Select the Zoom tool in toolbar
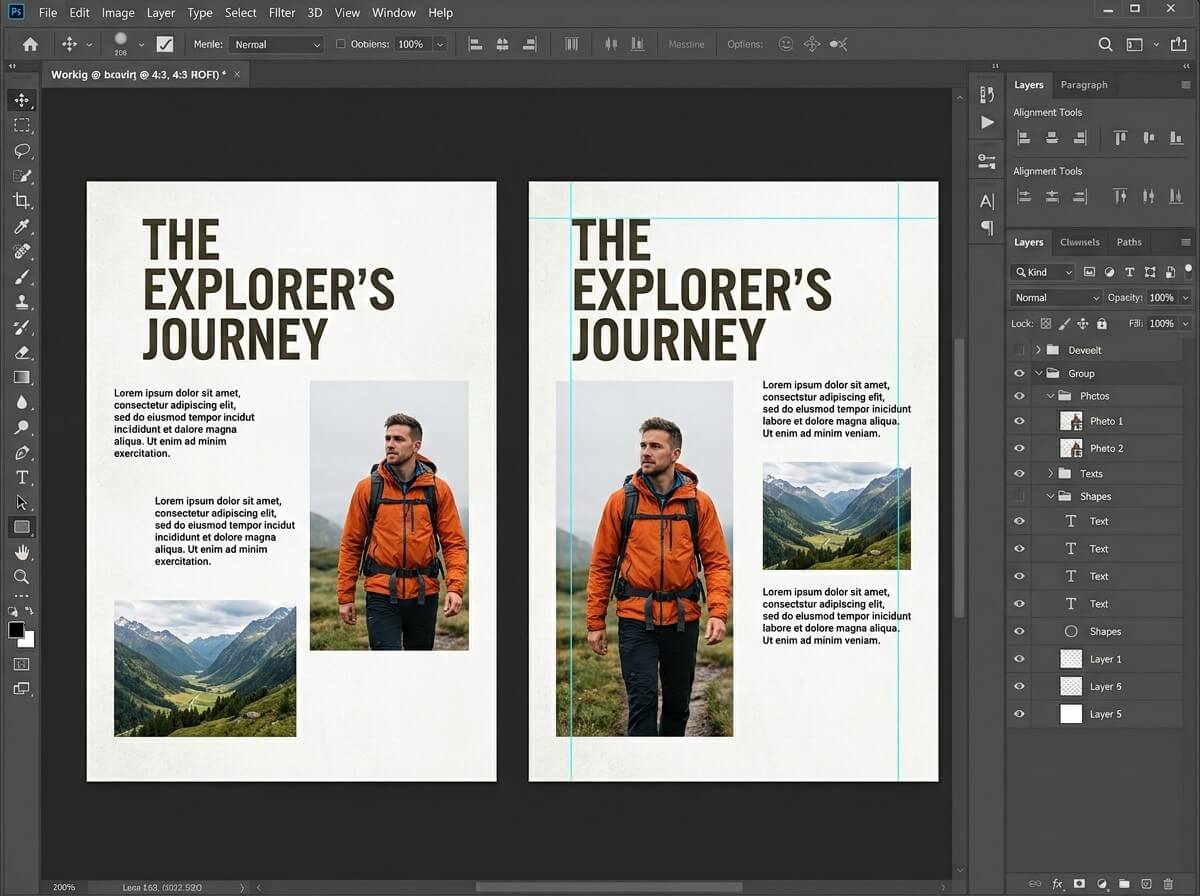The image size is (1200, 896). 22,577
